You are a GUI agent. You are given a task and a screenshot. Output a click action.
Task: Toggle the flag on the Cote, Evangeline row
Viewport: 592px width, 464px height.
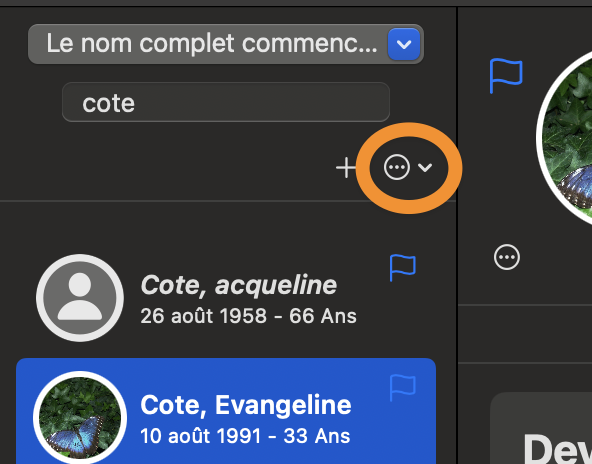(x=402, y=387)
